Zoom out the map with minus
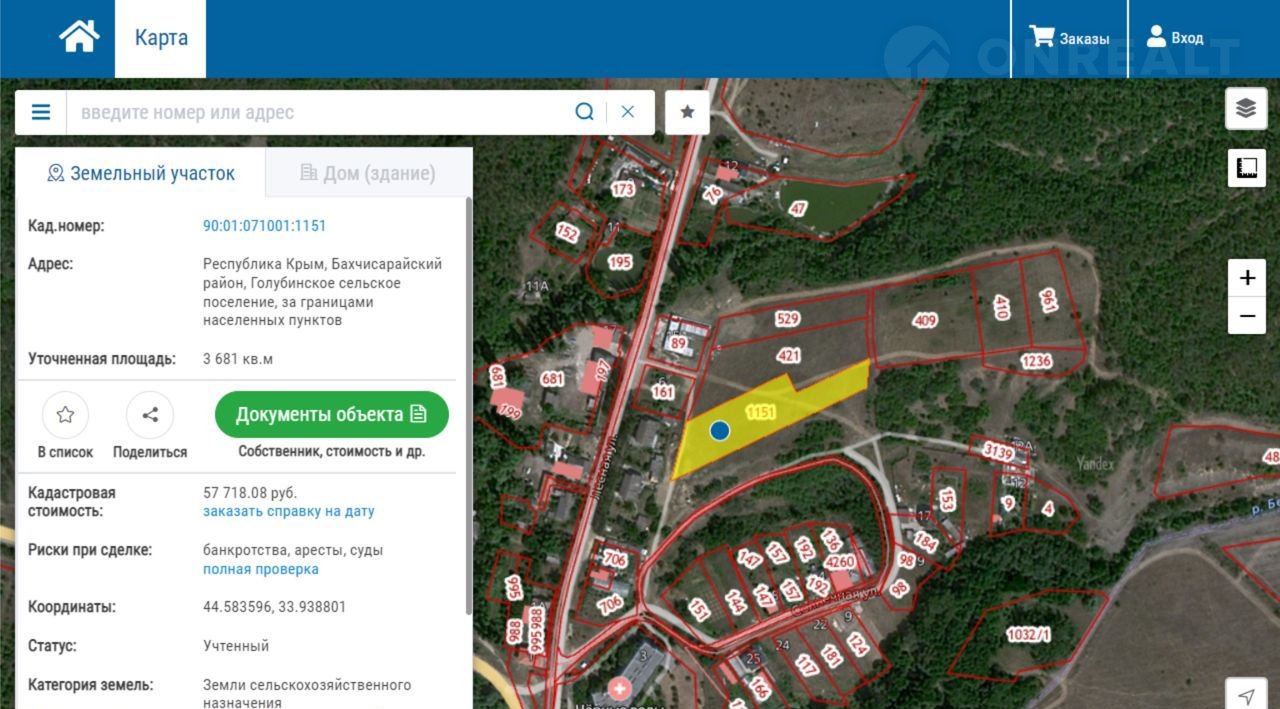 pos(1247,316)
